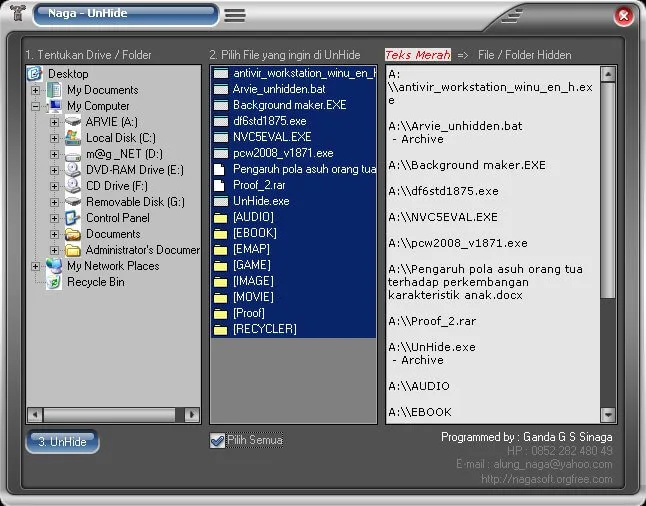Click the 3. UnHide button

point(62,442)
